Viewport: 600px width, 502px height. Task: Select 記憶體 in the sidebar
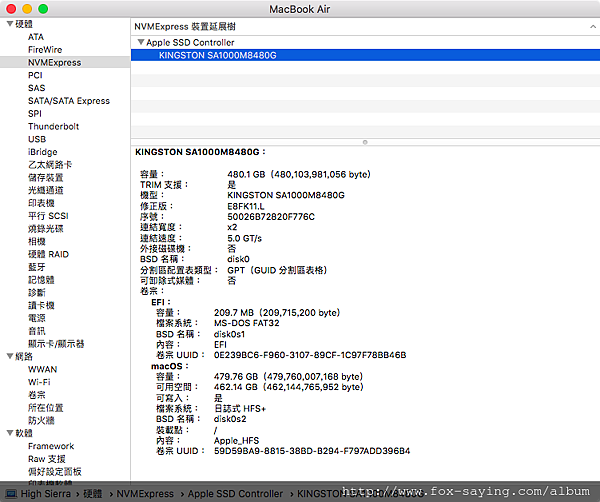click(41, 280)
